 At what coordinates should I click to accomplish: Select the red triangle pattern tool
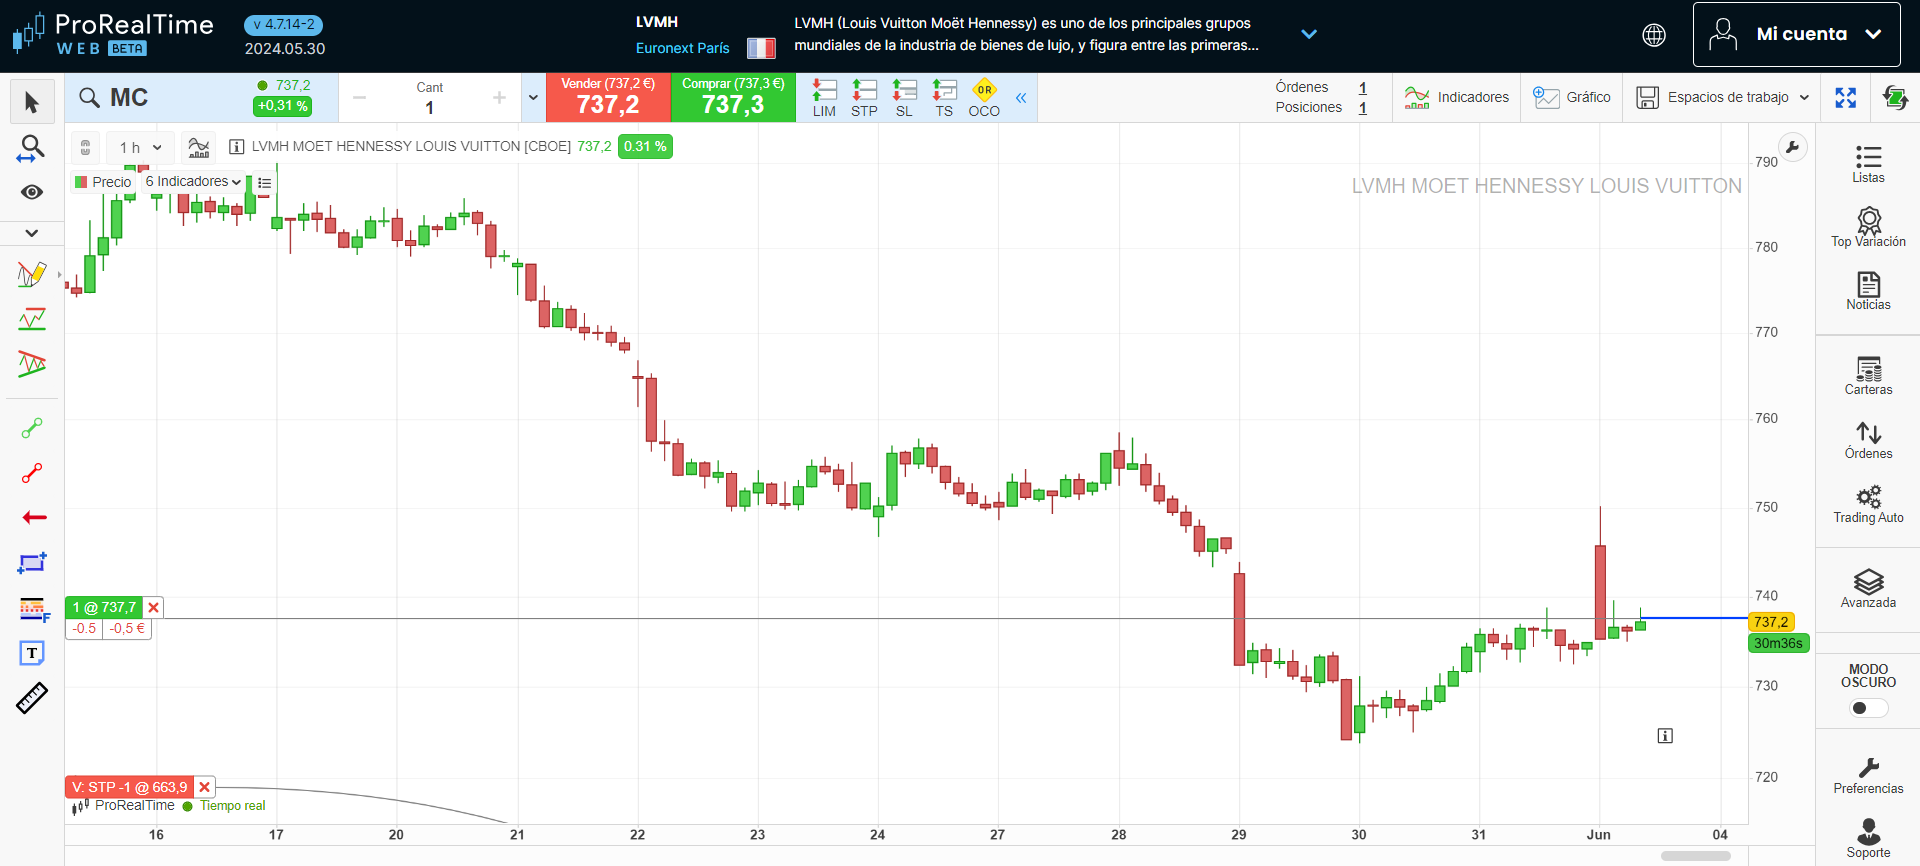coord(32,364)
